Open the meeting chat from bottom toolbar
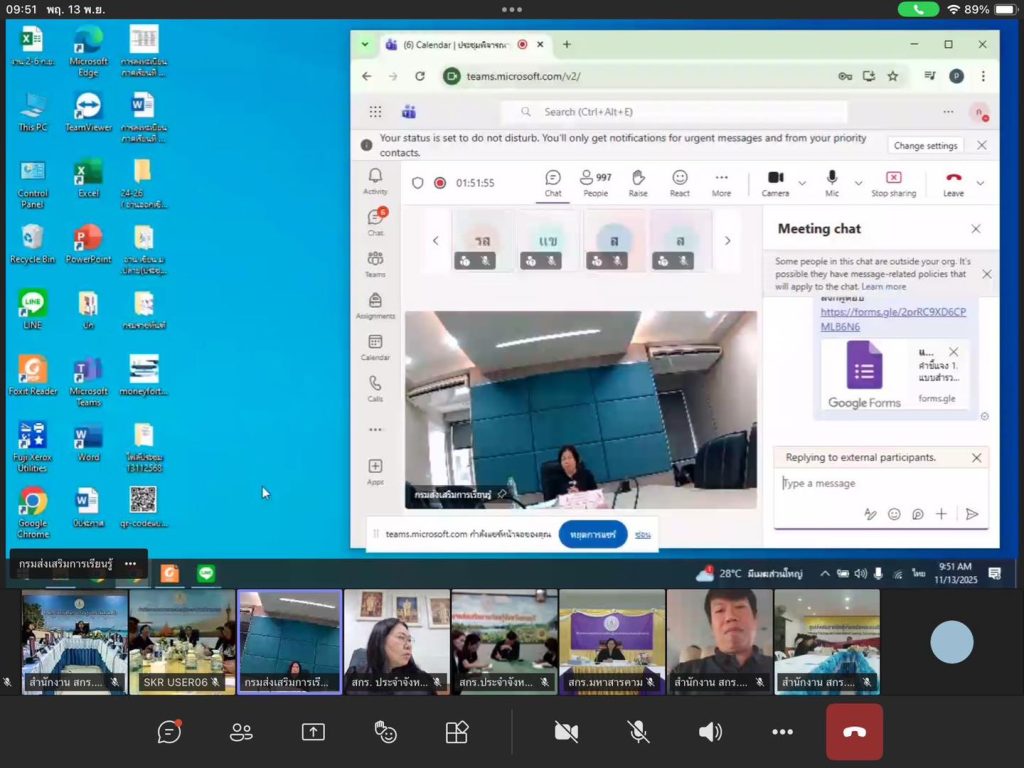The height and width of the screenshot is (768, 1024). click(169, 732)
